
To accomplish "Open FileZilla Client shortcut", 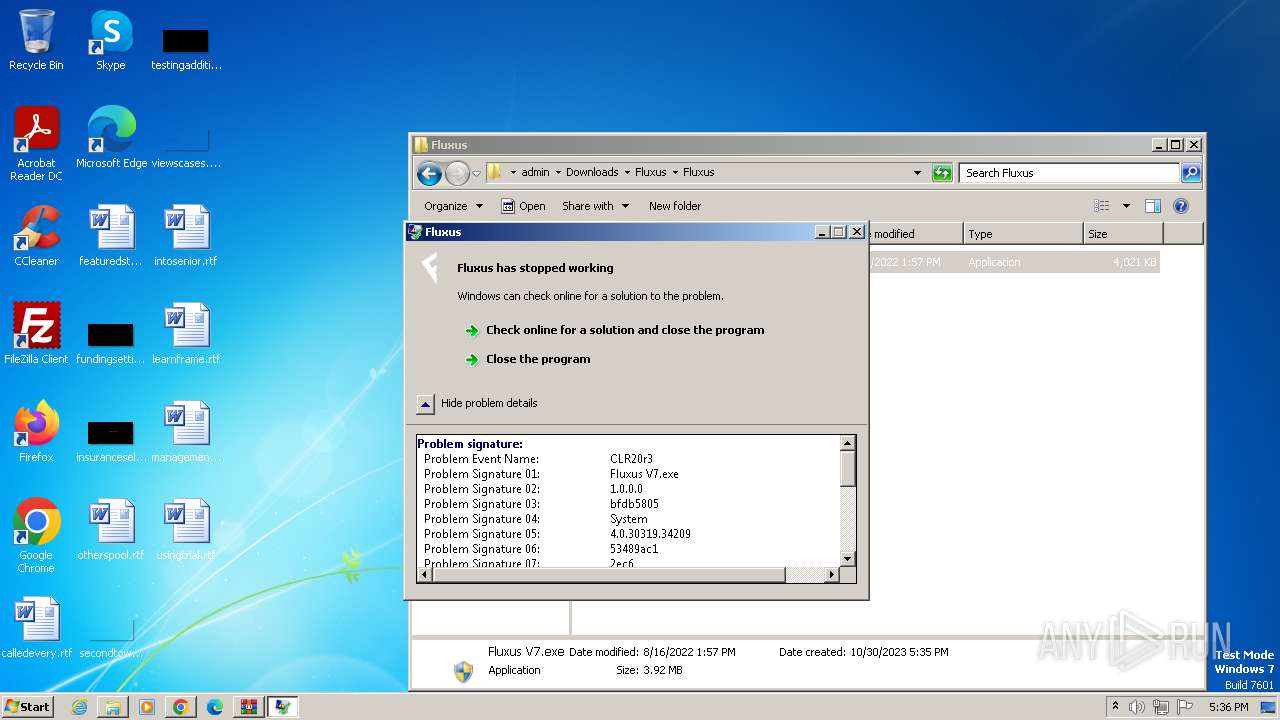I will pos(36,334).
